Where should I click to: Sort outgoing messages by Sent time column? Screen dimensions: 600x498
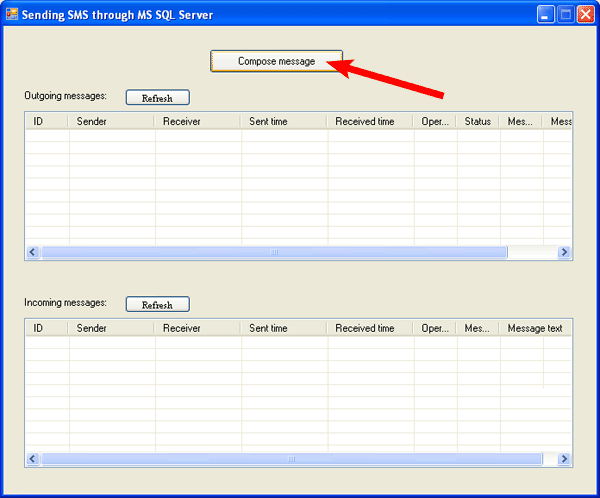coord(284,121)
